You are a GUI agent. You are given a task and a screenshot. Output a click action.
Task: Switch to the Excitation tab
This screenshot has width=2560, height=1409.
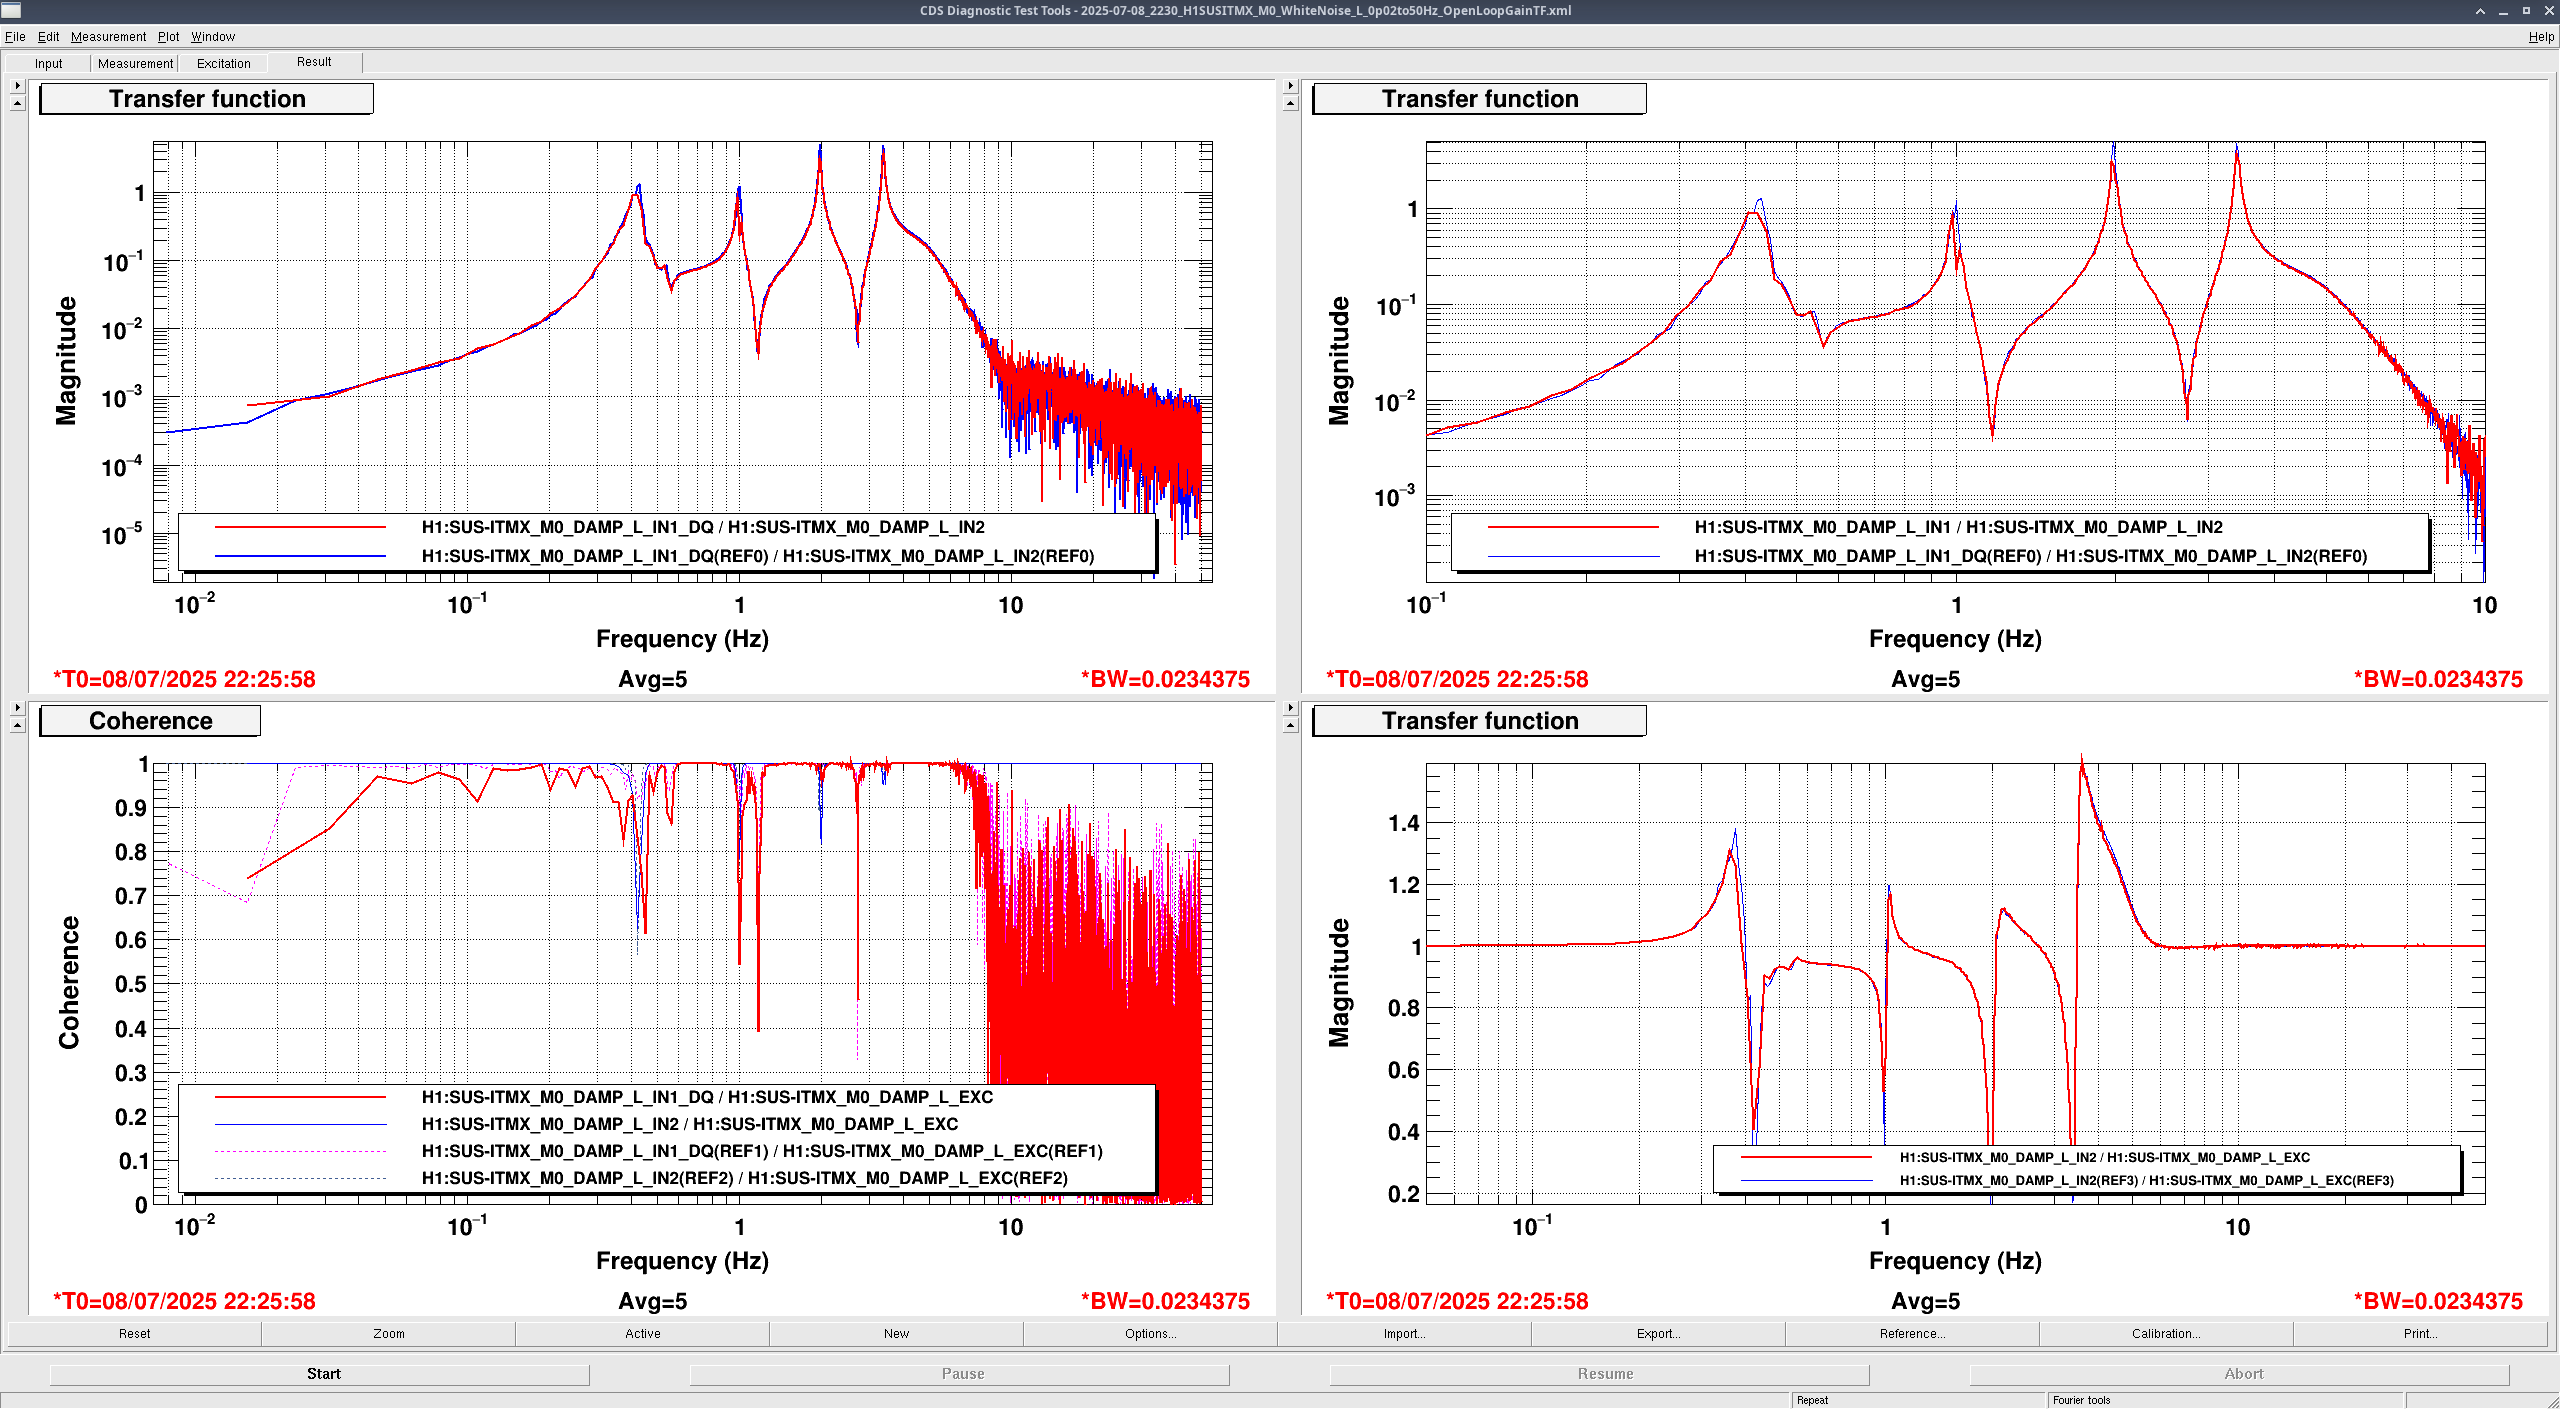223,64
